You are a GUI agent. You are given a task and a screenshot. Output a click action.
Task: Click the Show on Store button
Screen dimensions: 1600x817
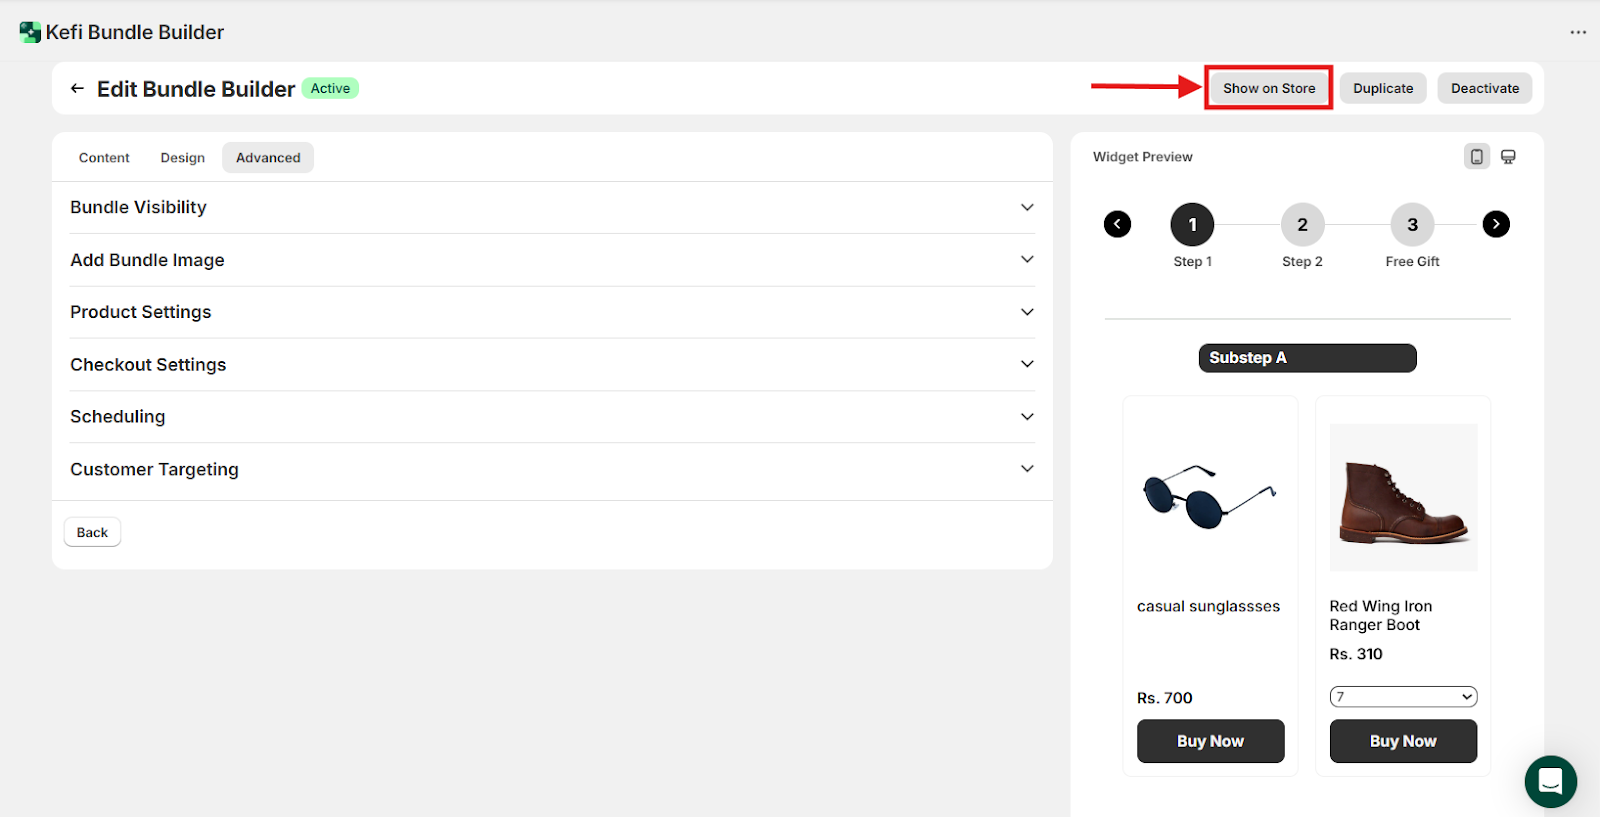1268,88
